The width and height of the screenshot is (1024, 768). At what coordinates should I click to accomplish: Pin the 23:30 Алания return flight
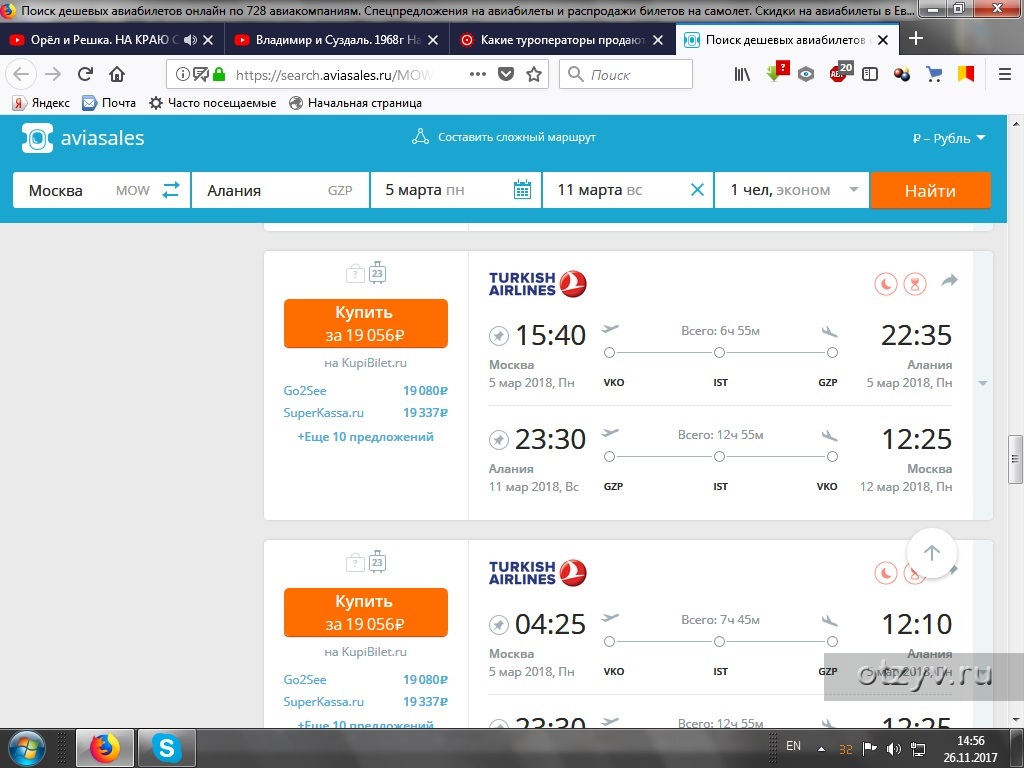tap(498, 440)
